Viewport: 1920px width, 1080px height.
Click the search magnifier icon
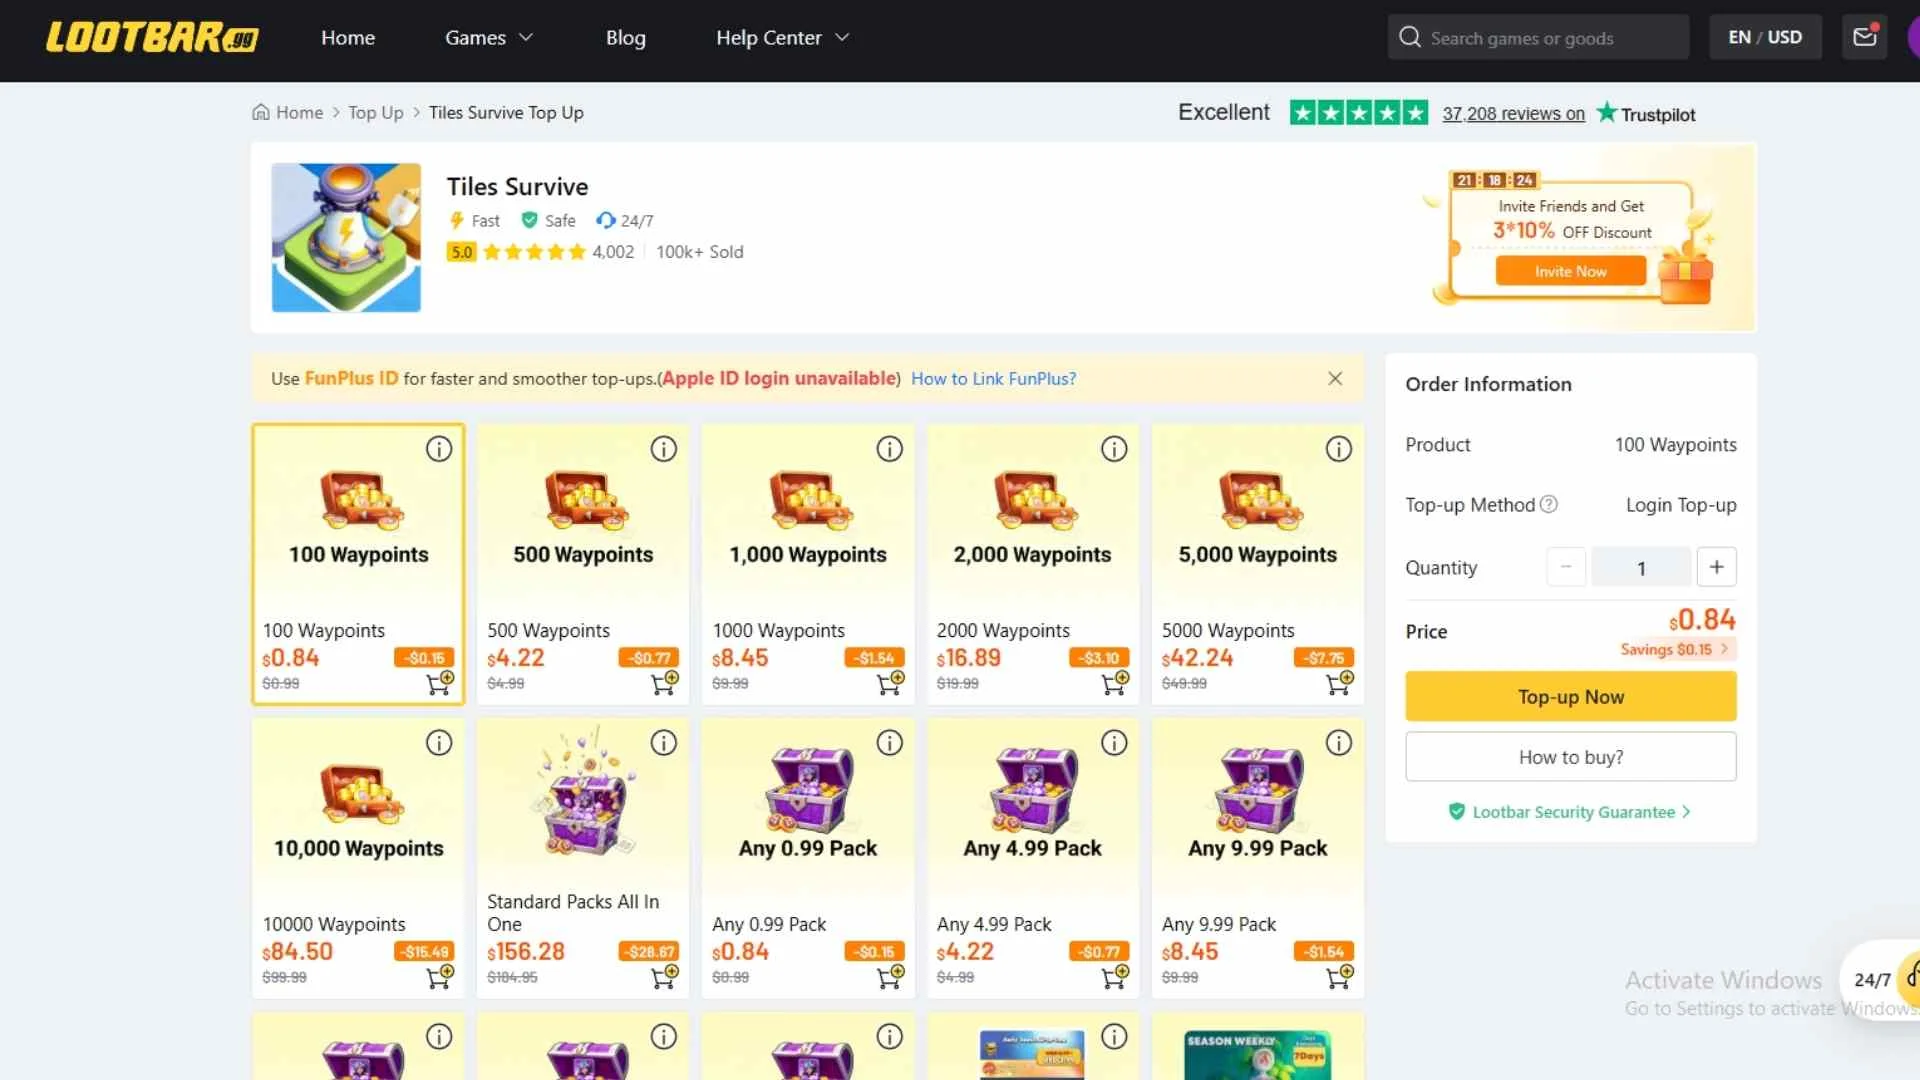click(1409, 36)
